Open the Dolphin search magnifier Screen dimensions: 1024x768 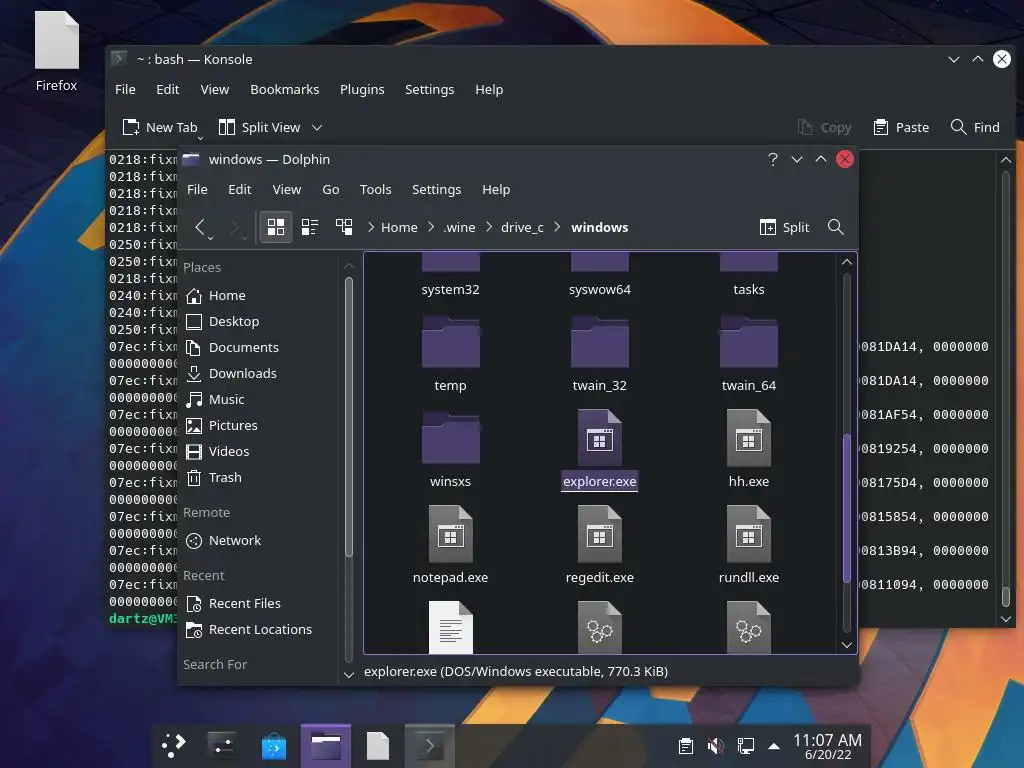click(835, 227)
